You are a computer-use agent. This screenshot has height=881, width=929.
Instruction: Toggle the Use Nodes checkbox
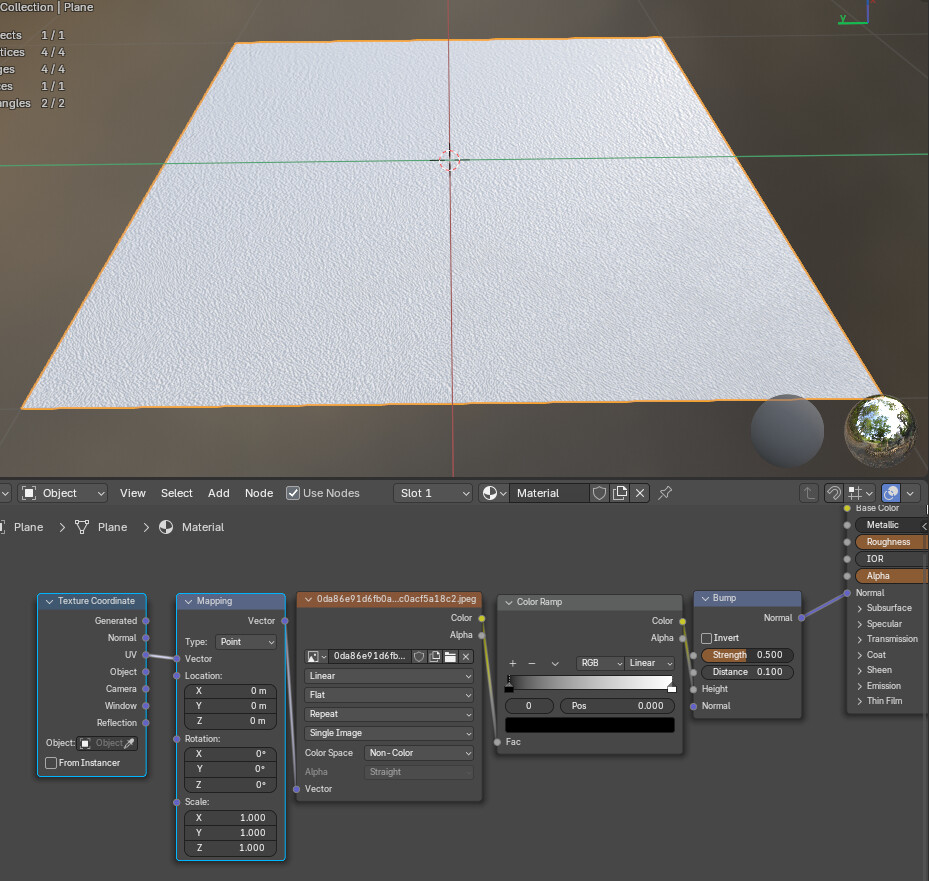tap(293, 493)
